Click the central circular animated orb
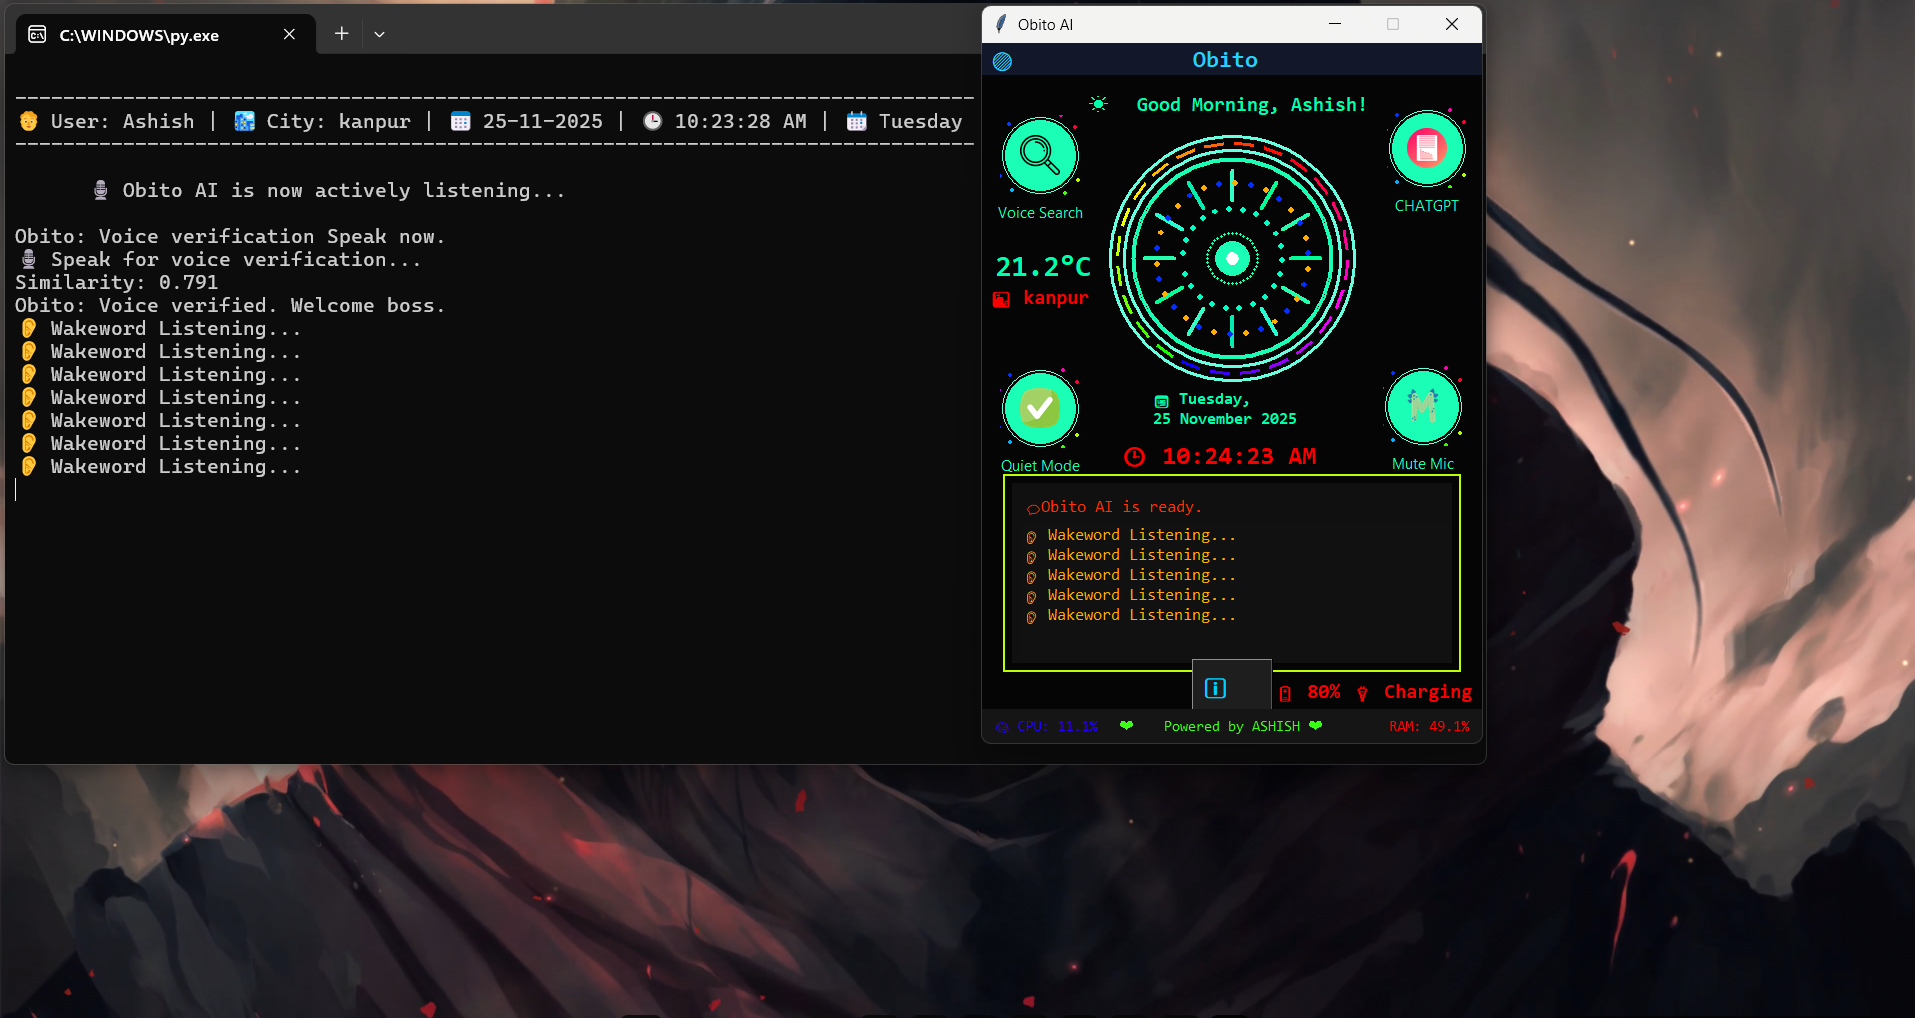1915x1018 pixels. (1232, 259)
